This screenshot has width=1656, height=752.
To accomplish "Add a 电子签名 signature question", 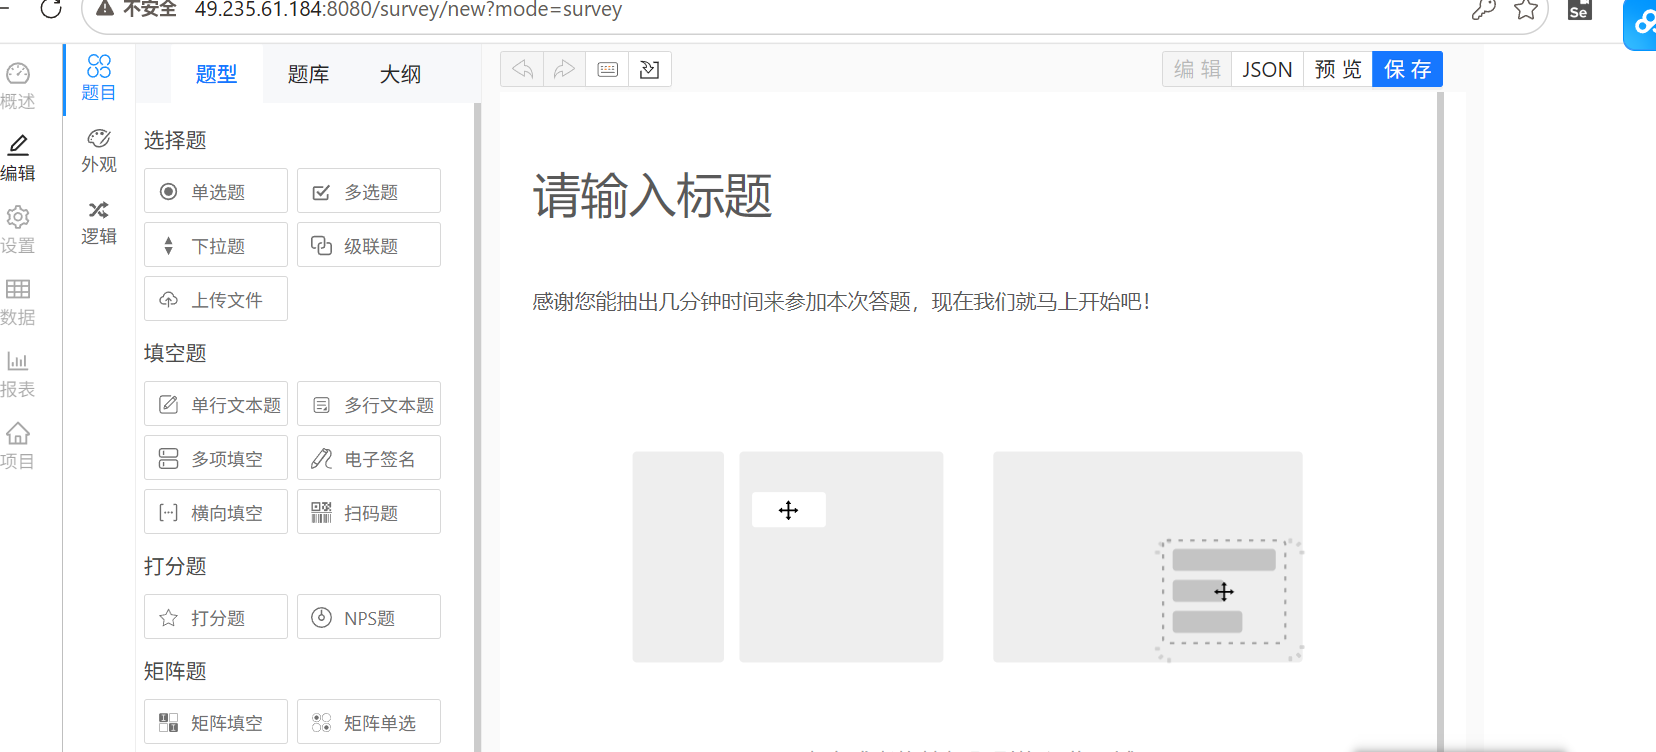I will 369,458.
